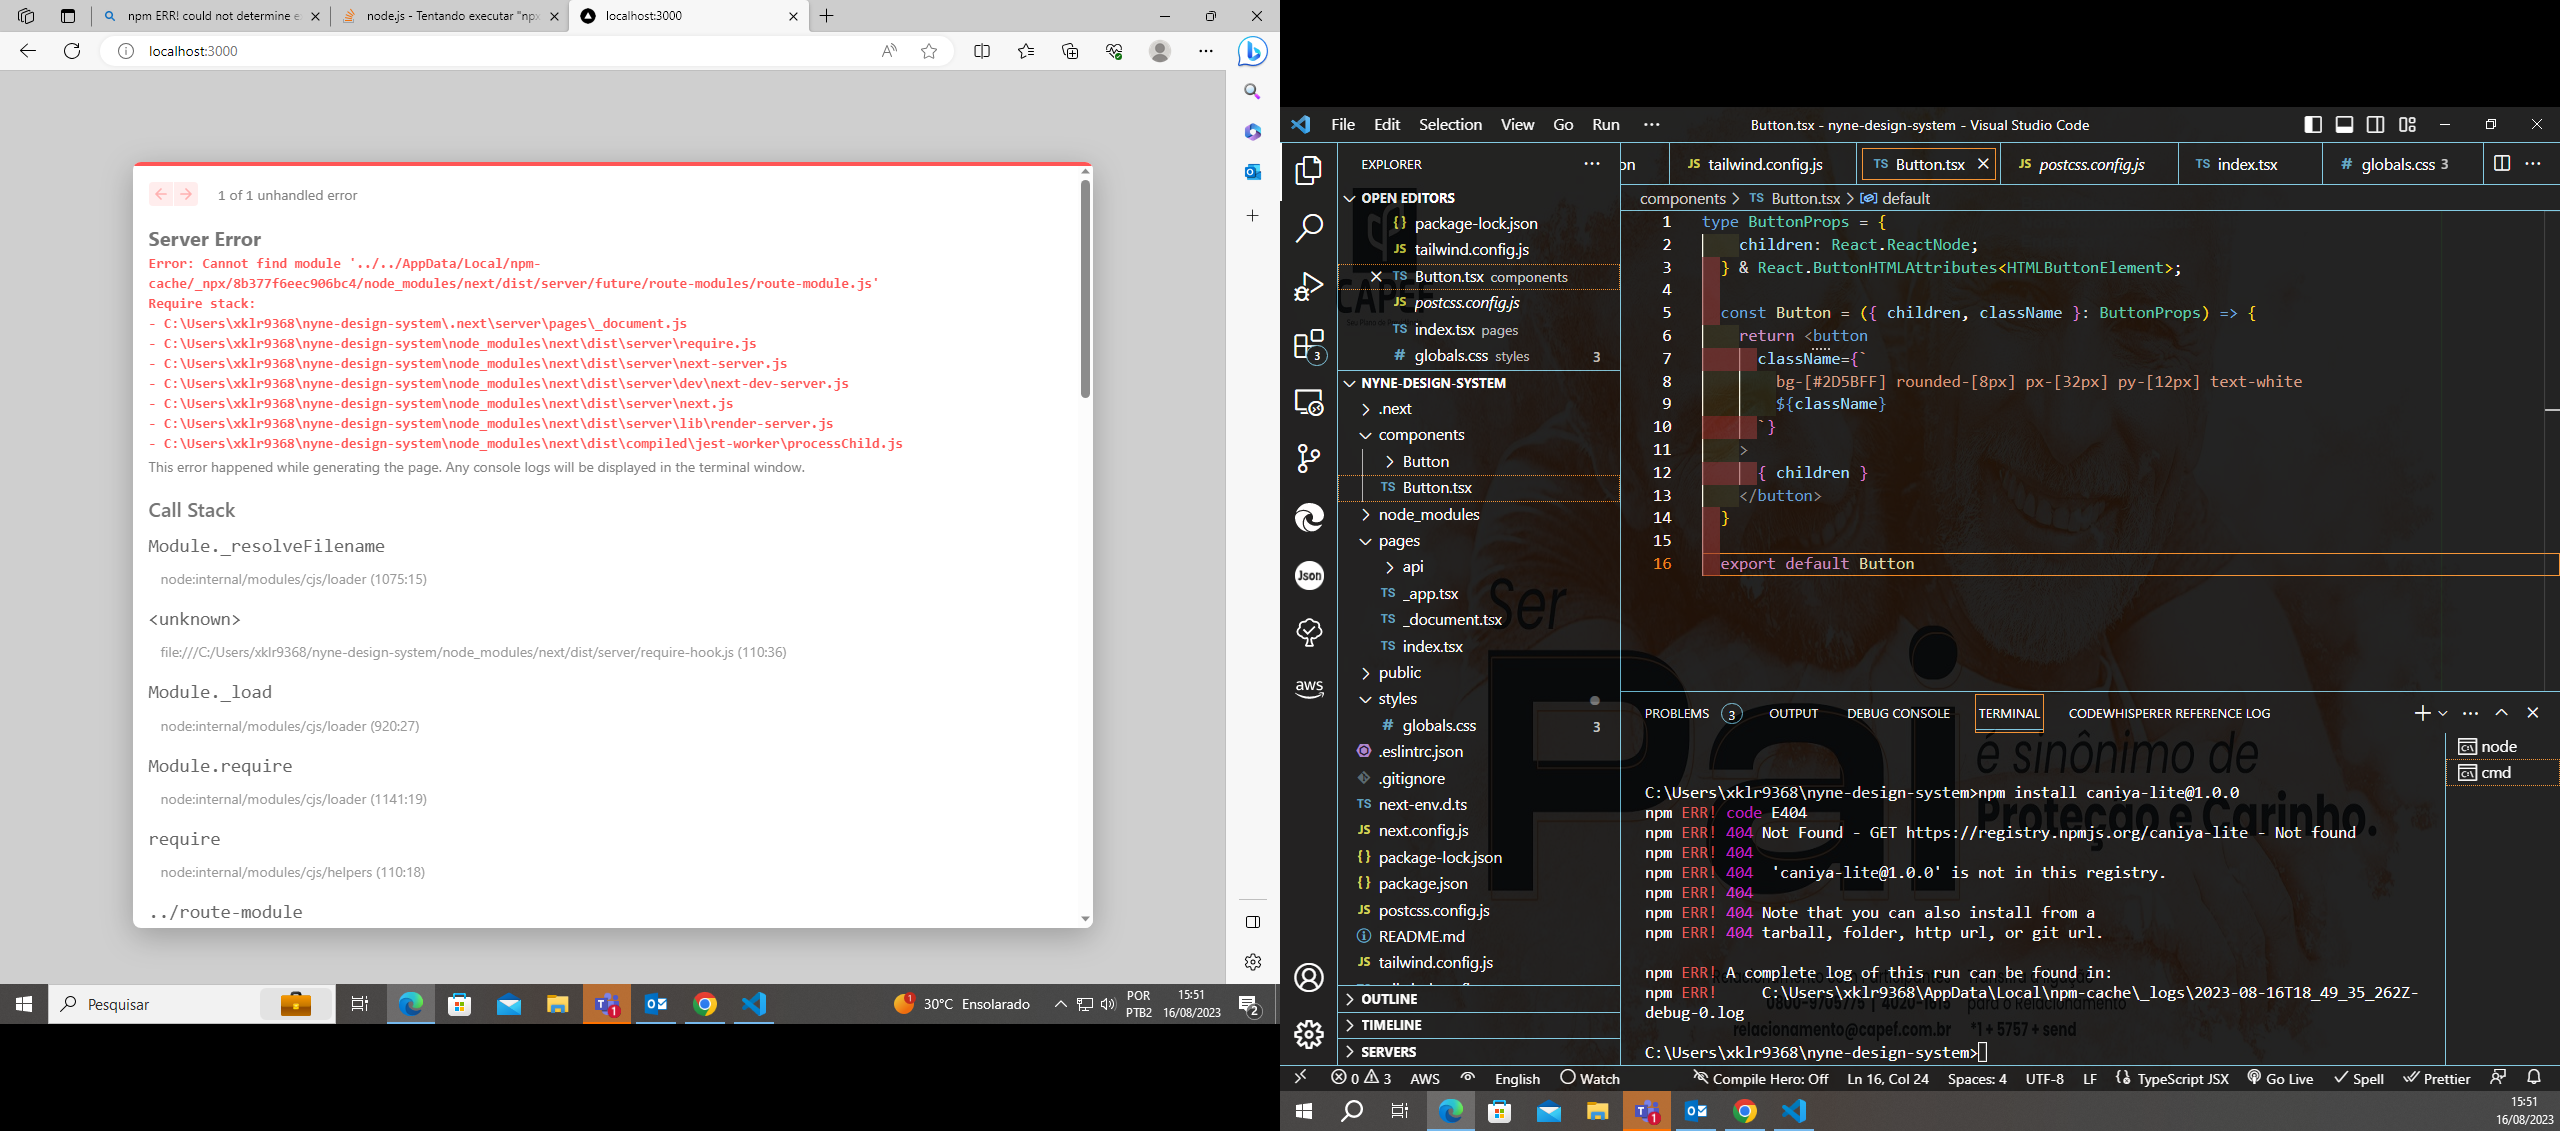The width and height of the screenshot is (2560, 1131).
Task: Open the Selection menu in VS Code
Action: point(1450,125)
